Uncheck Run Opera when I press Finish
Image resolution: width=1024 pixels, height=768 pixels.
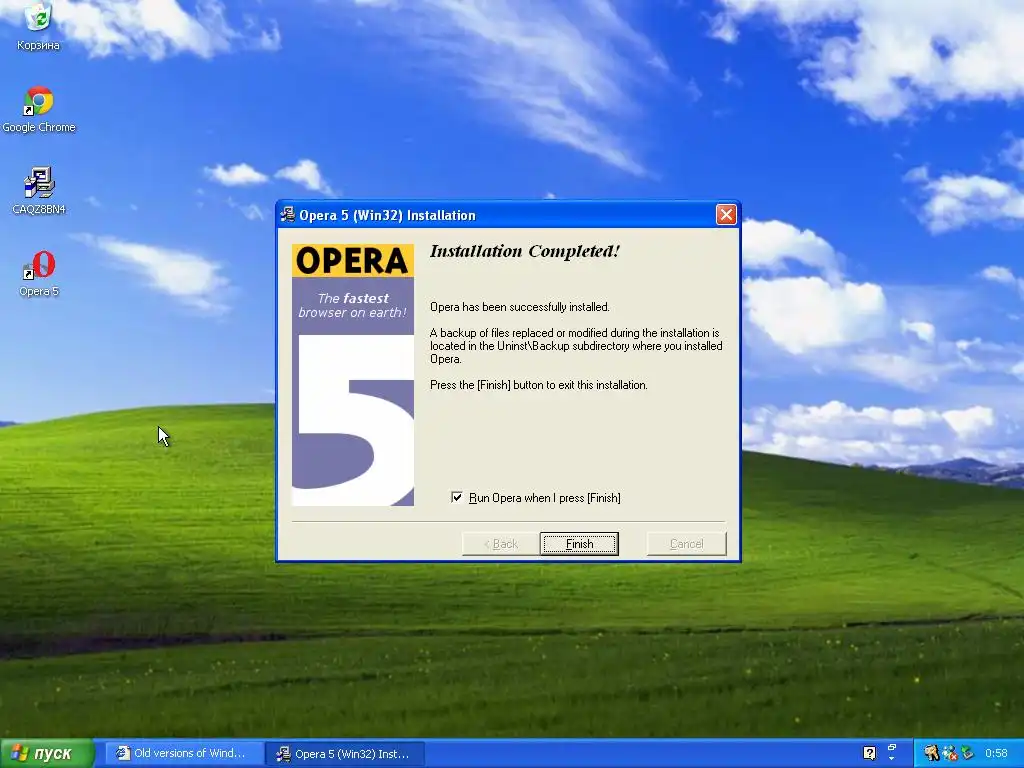point(456,498)
